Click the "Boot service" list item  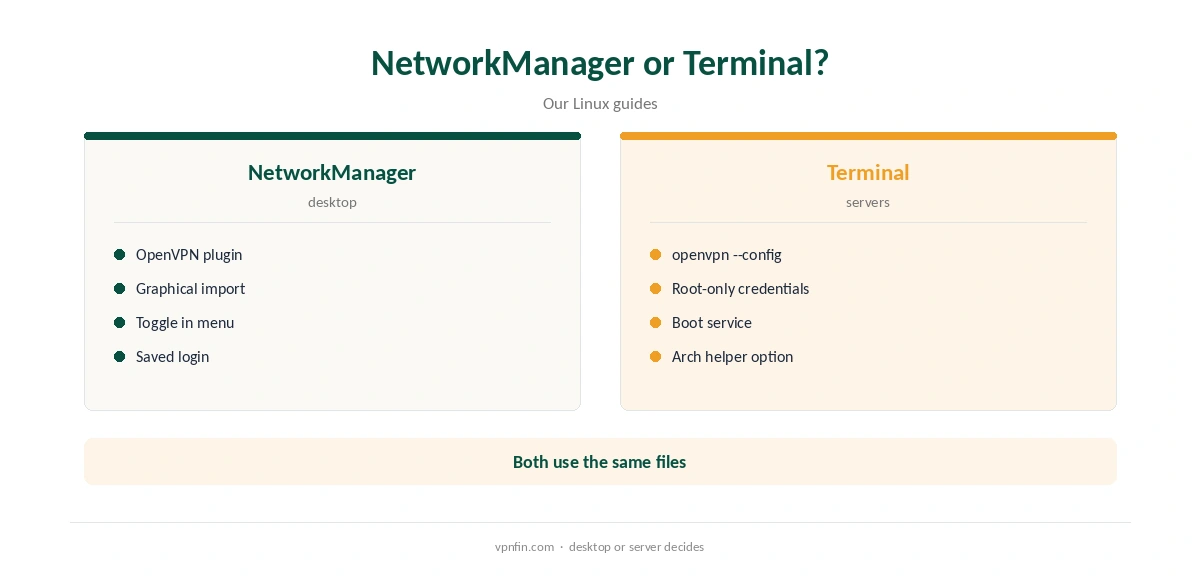click(712, 322)
